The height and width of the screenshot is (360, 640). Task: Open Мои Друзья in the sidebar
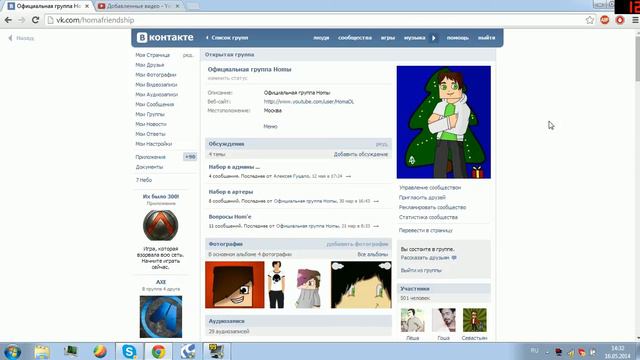click(150, 65)
